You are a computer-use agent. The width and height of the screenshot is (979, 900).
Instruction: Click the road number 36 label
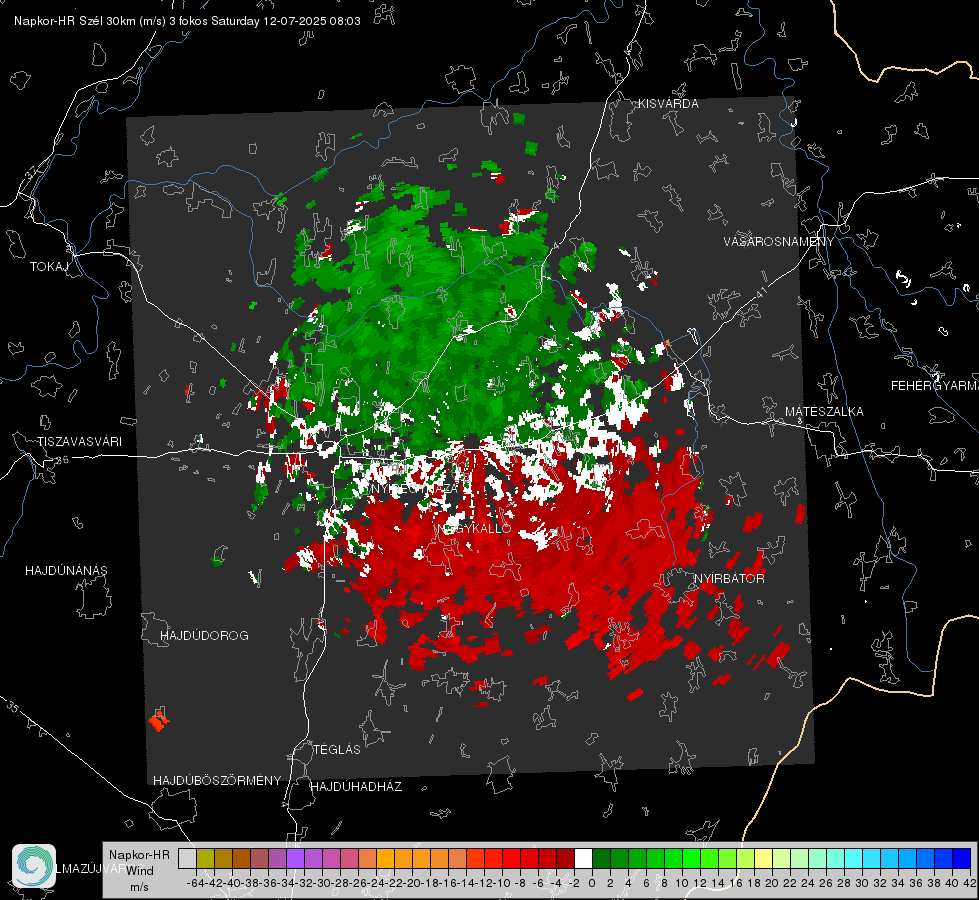click(62, 460)
